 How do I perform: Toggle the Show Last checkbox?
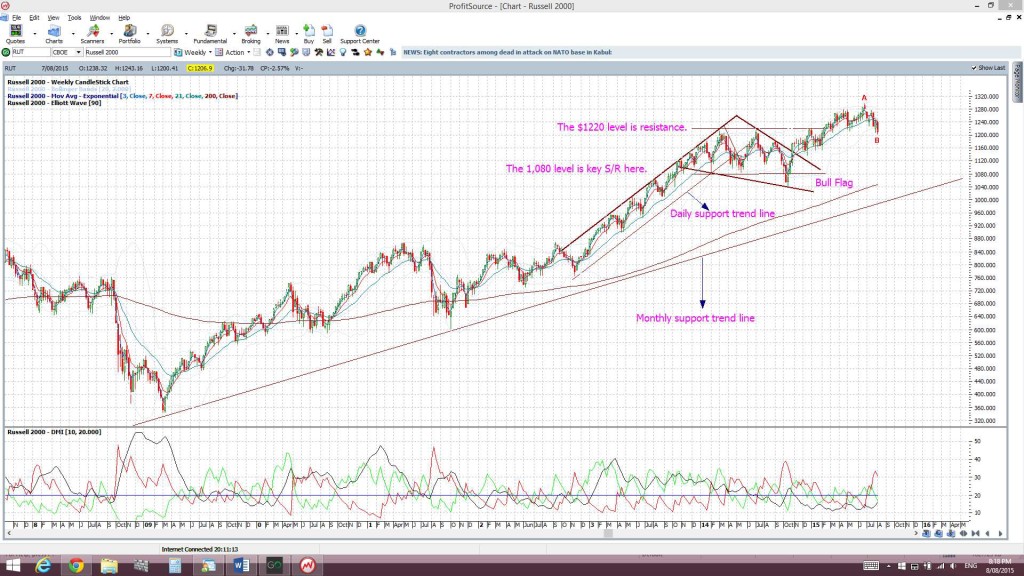(974, 68)
